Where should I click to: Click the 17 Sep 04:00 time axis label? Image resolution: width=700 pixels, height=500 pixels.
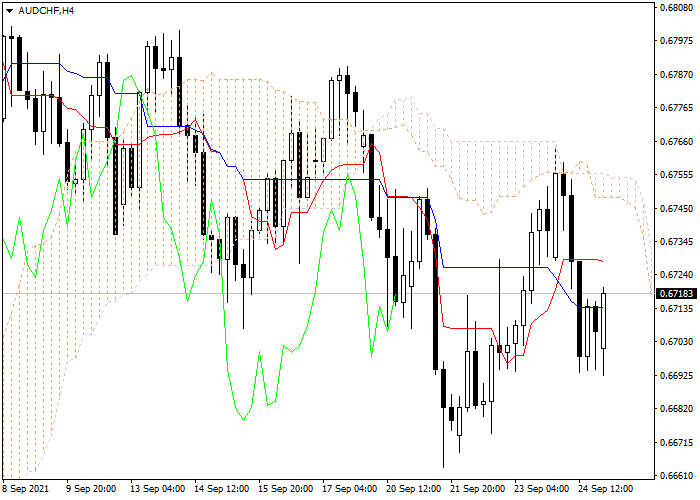[350, 489]
